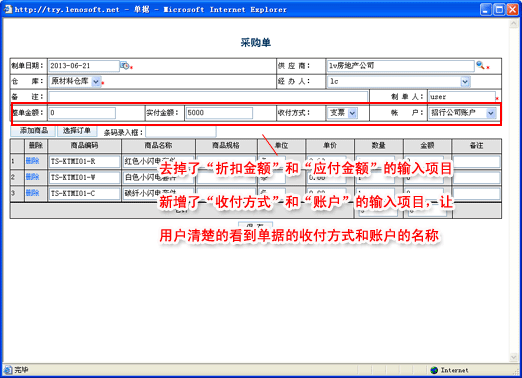Click the 供应商 input field
The width and height of the screenshot is (522, 378).
click(x=400, y=66)
